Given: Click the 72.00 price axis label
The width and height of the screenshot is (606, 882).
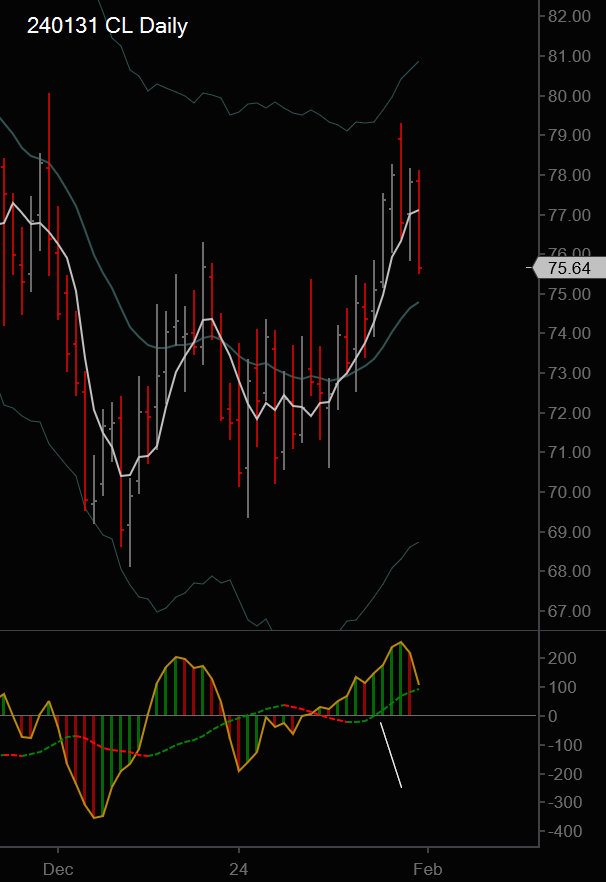Looking at the screenshot, I should click(x=569, y=413).
